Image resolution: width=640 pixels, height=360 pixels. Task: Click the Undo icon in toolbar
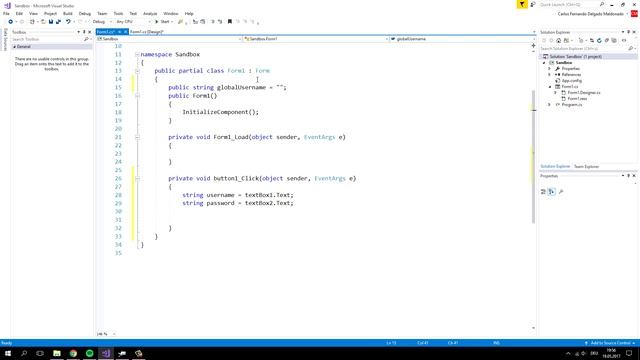point(68,22)
